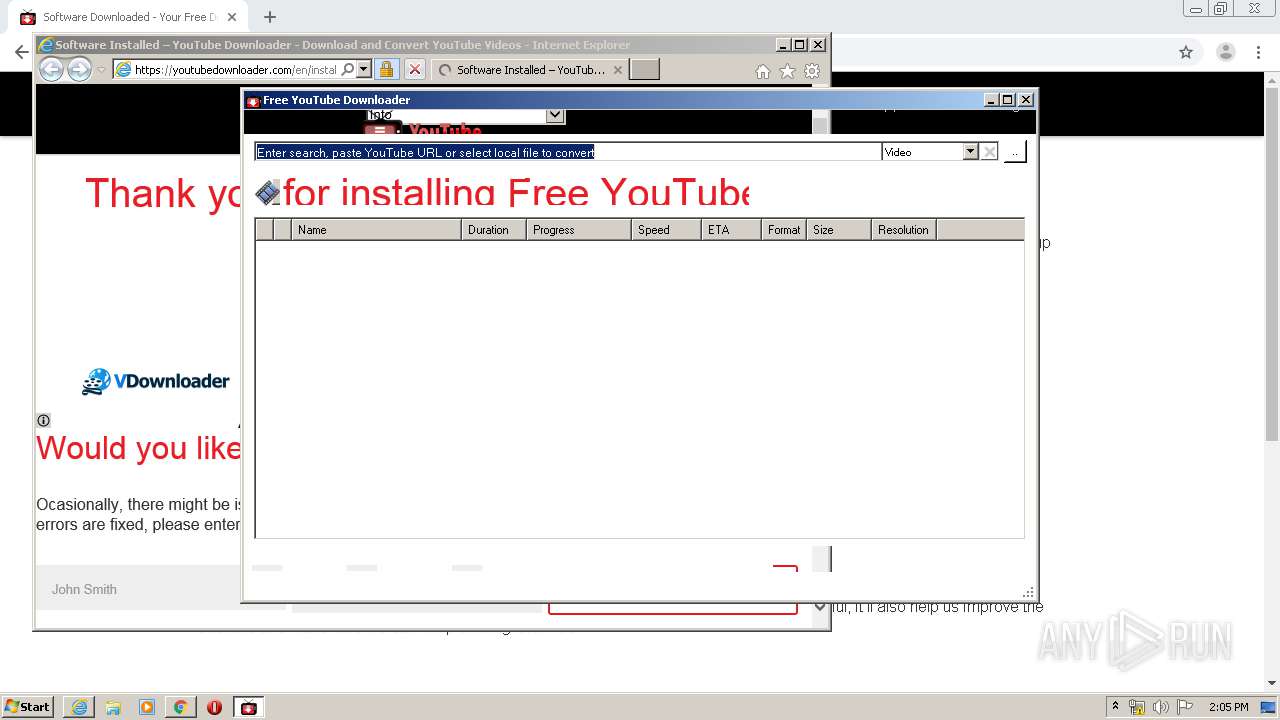The height and width of the screenshot is (720, 1280).
Task: Click the video film-strip icon in Free YouTube Downloader
Action: click(x=267, y=192)
